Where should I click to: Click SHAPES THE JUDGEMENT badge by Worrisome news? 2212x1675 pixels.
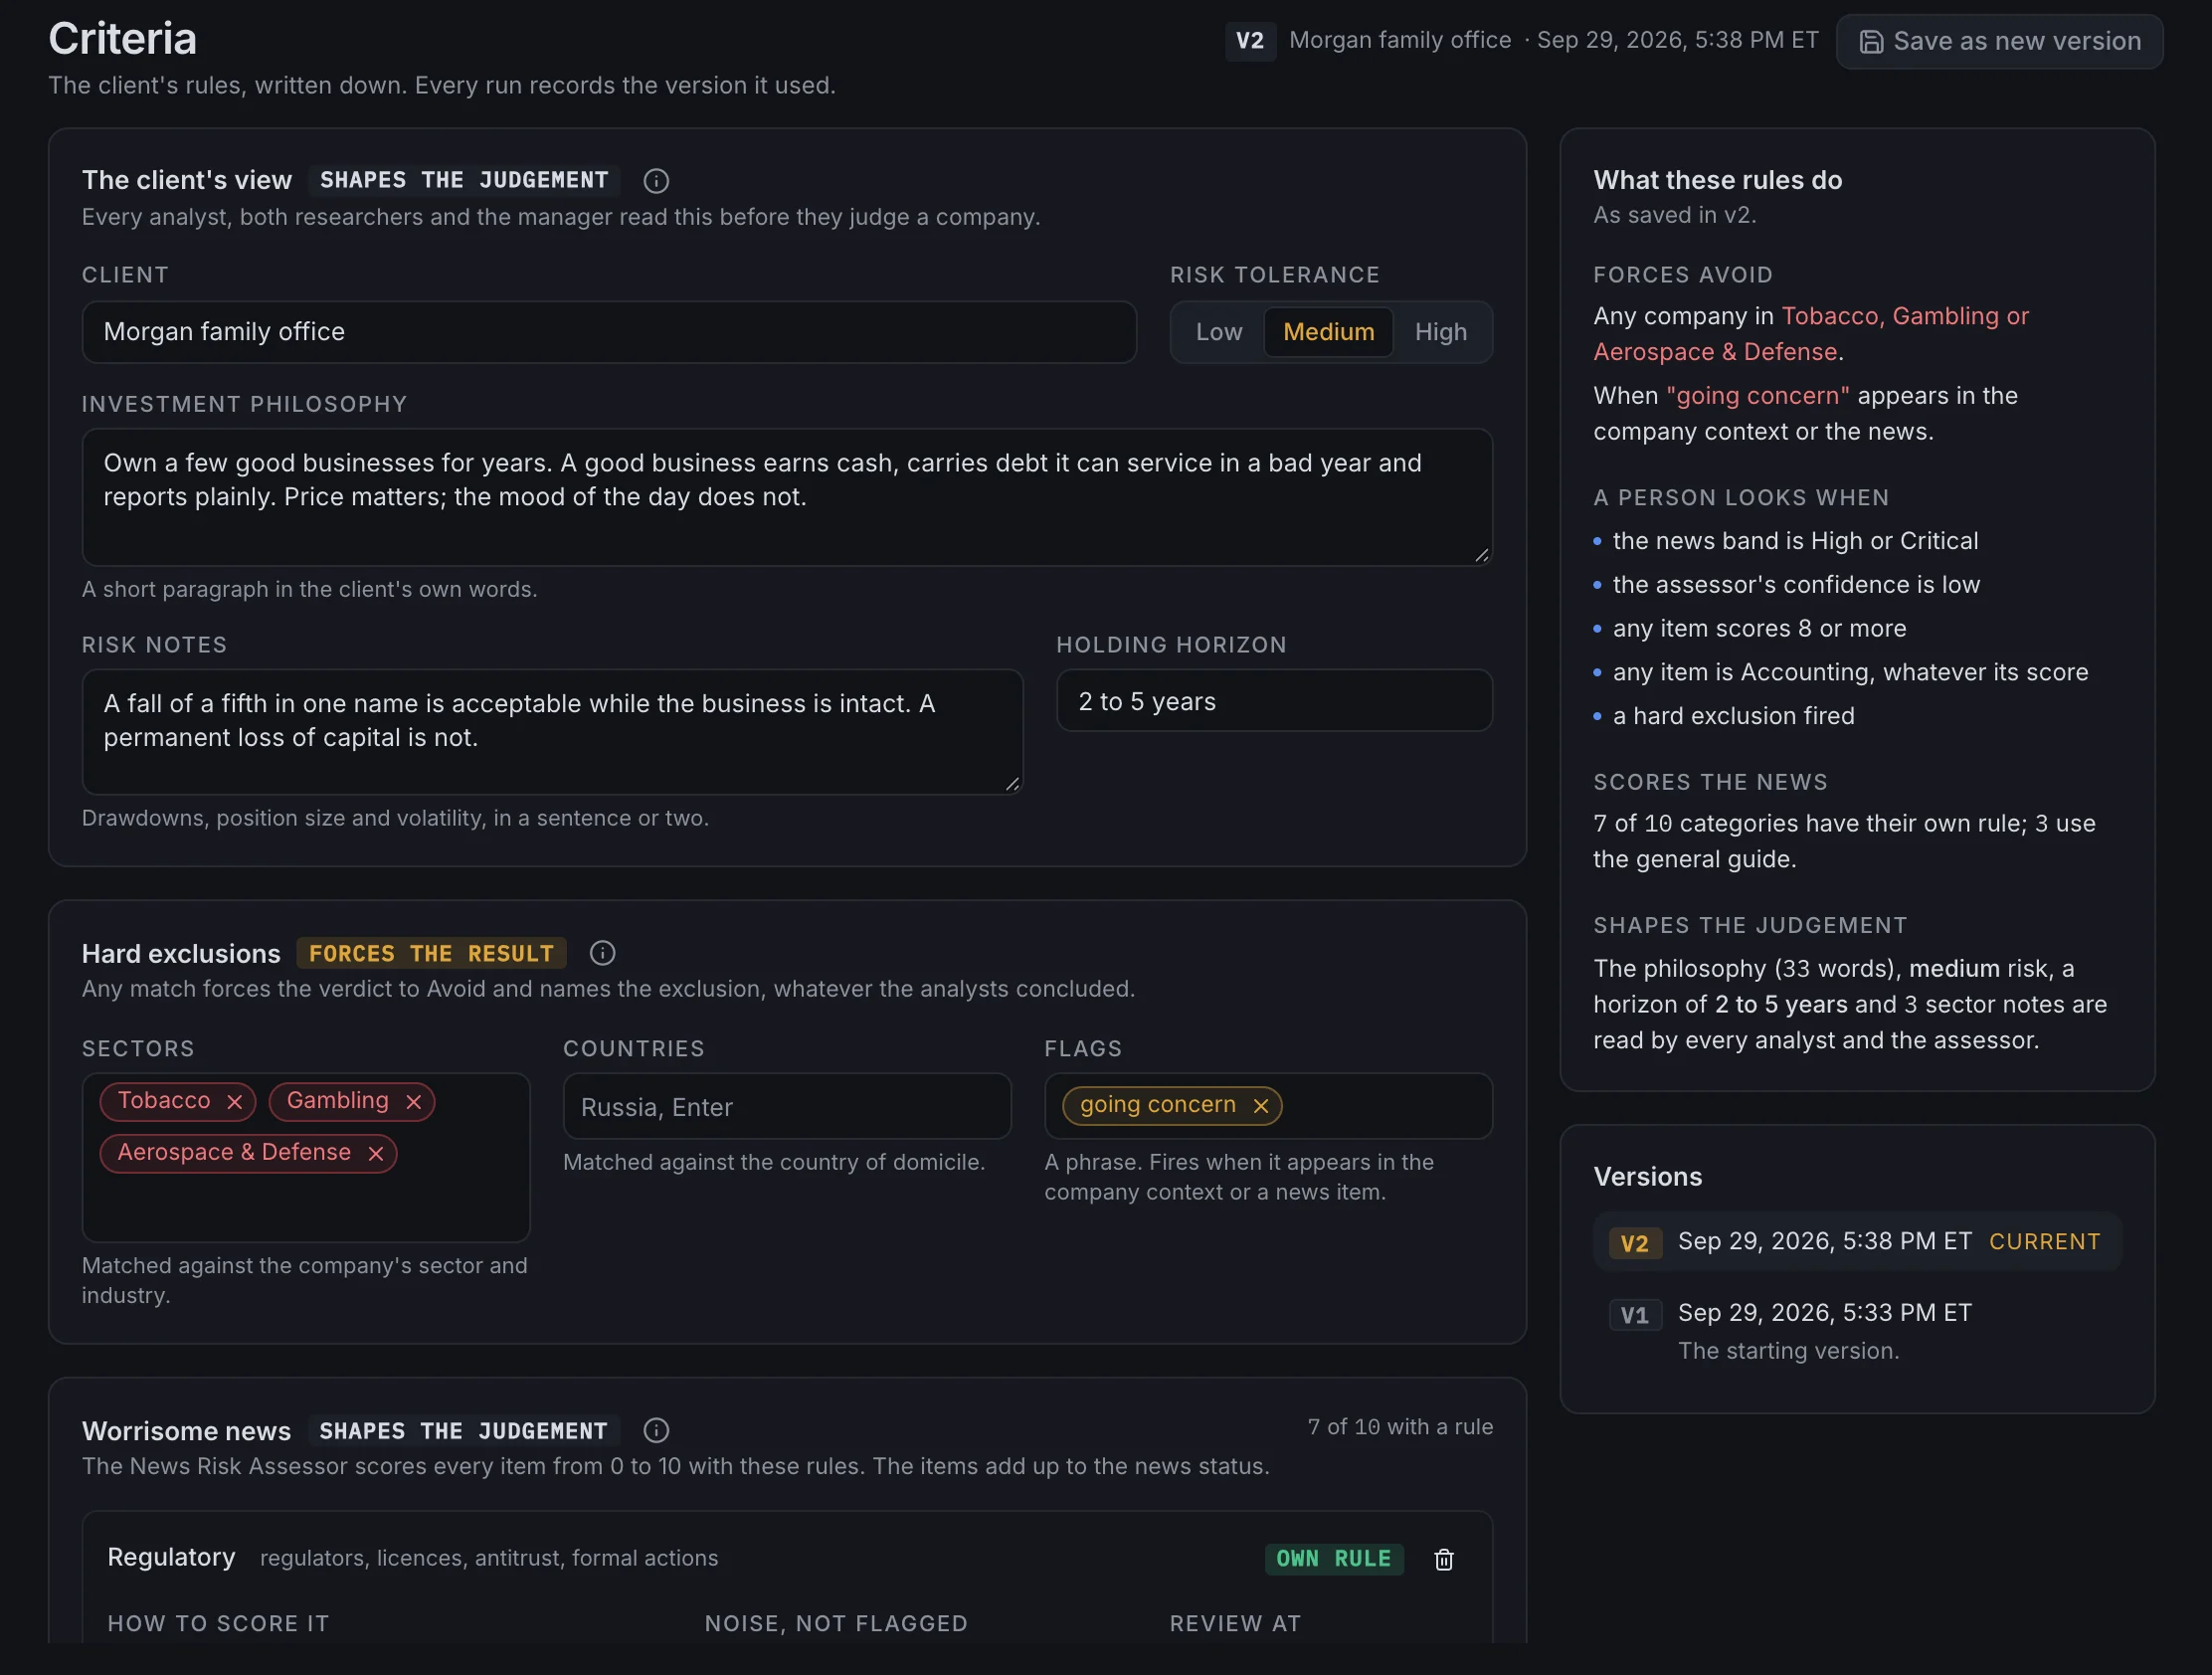click(x=463, y=1430)
